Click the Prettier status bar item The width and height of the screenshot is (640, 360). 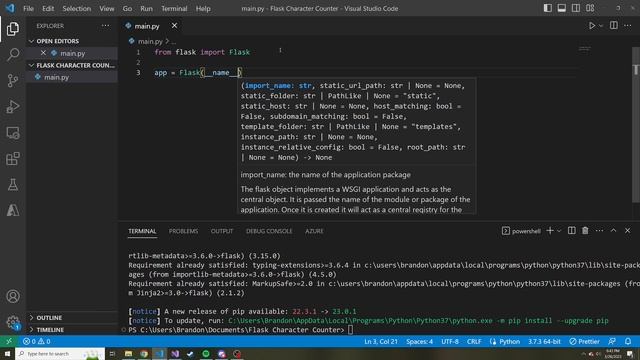click(x=584, y=341)
